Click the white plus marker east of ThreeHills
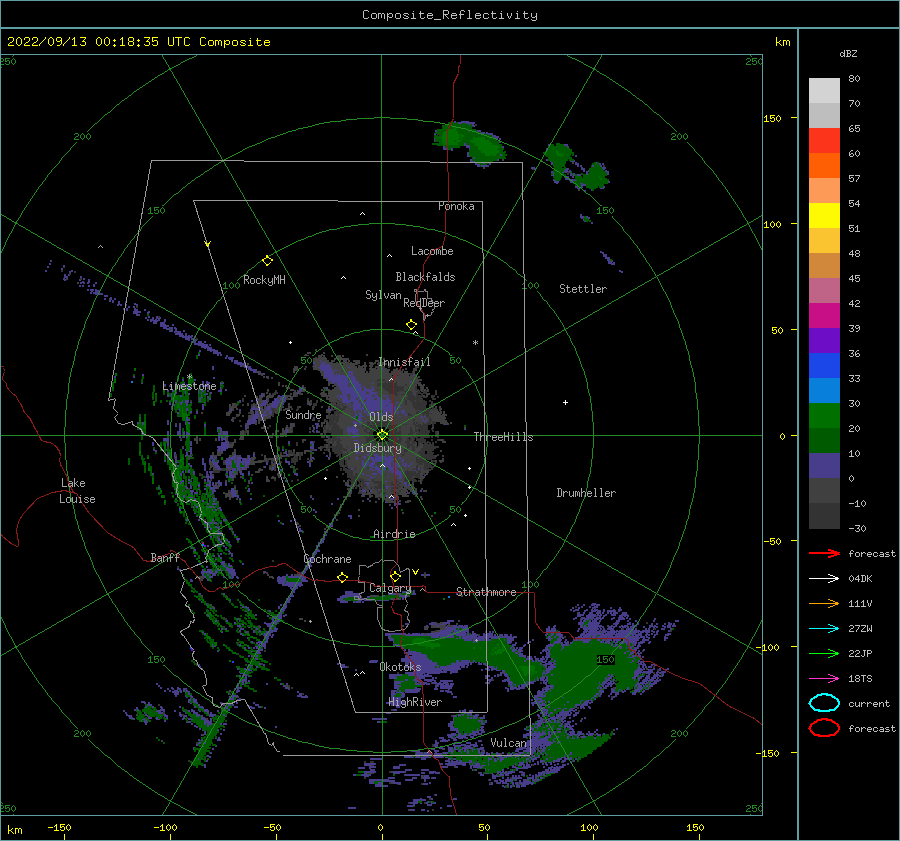 tap(565, 402)
